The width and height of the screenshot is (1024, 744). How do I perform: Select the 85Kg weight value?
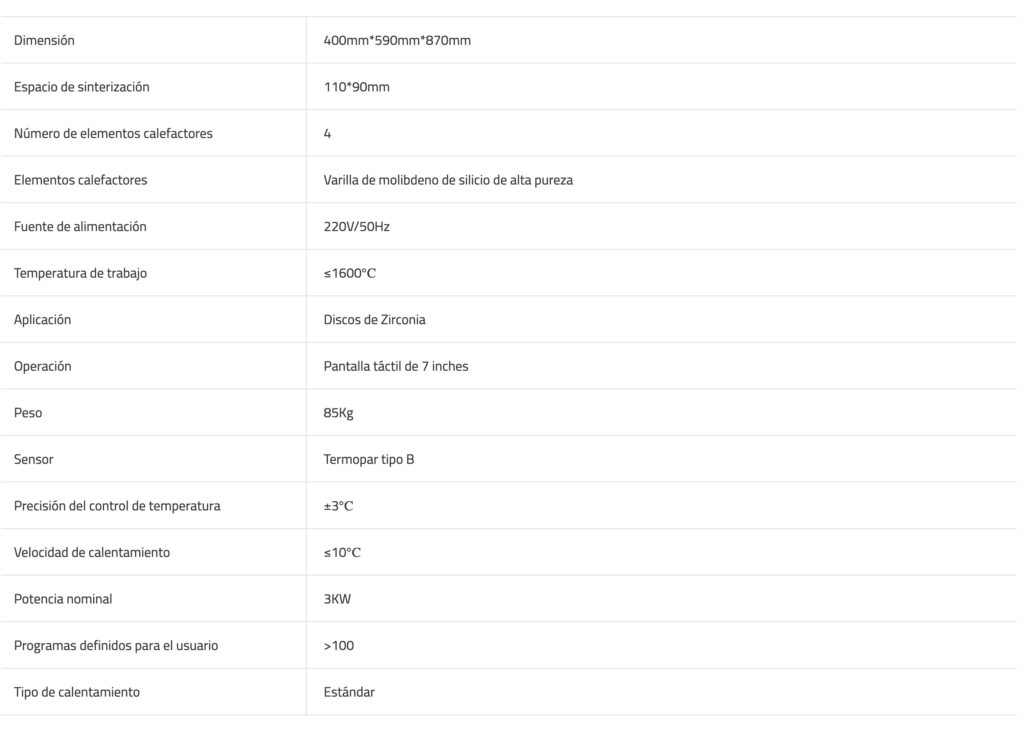tap(338, 413)
